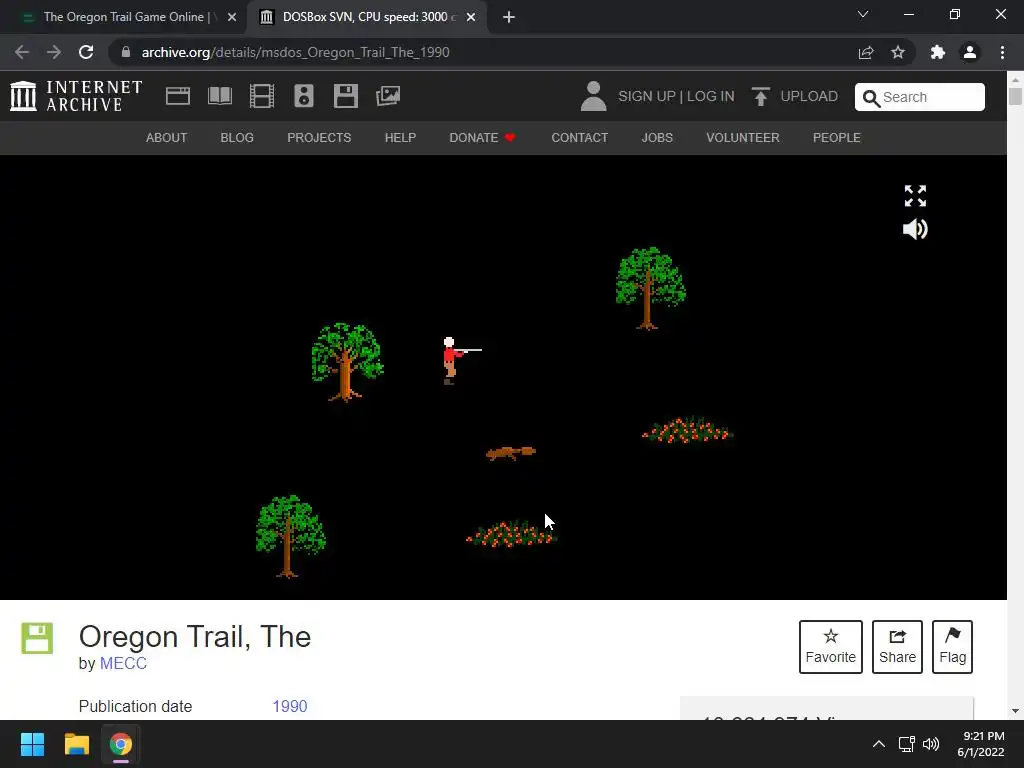Share this page from address bar
Viewport: 1024px width, 768px height.
coord(866,52)
